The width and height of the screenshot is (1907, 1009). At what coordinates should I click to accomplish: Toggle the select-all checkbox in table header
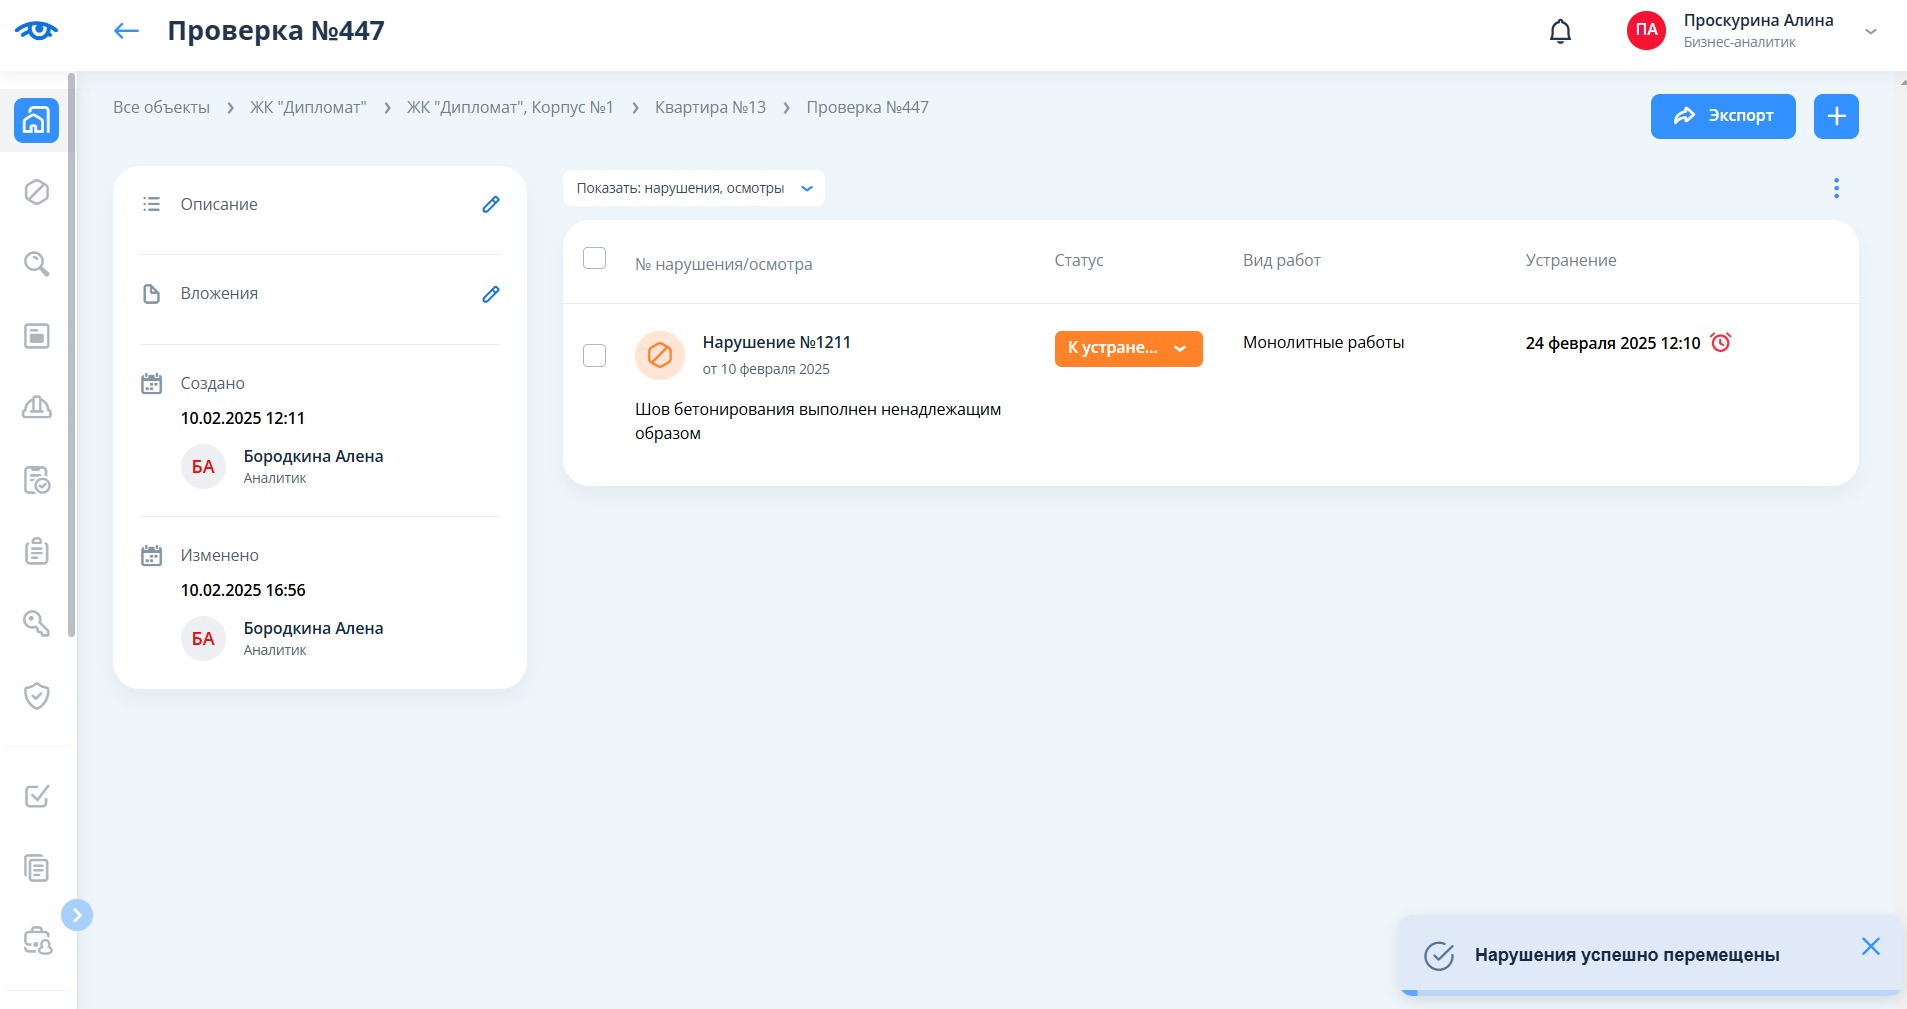point(594,259)
